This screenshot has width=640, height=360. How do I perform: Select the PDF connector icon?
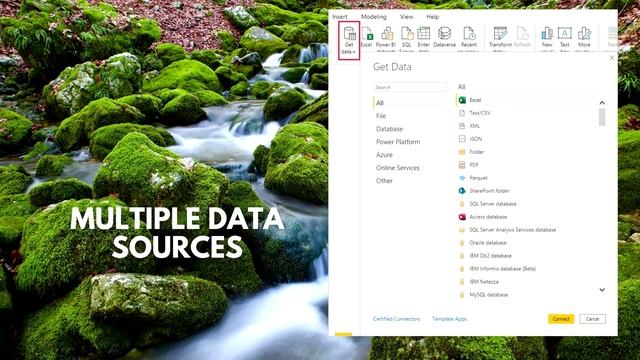[x=462, y=165]
